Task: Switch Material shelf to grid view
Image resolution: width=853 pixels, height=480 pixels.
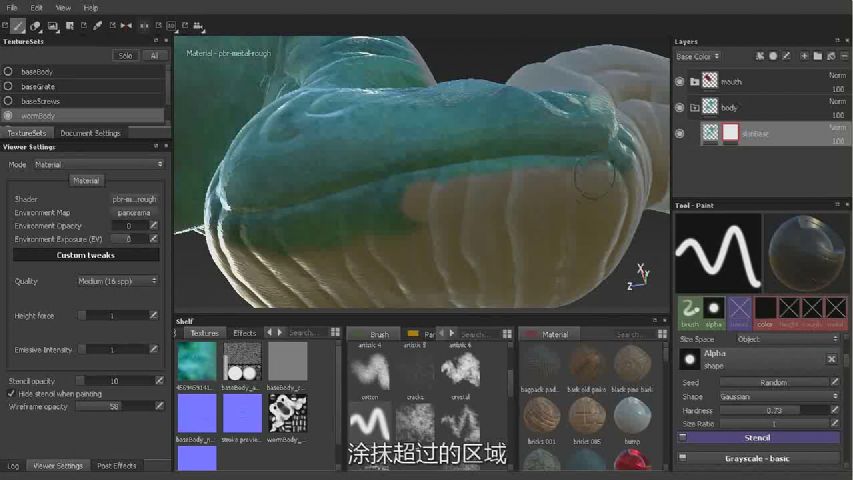Action: [662, 334]
